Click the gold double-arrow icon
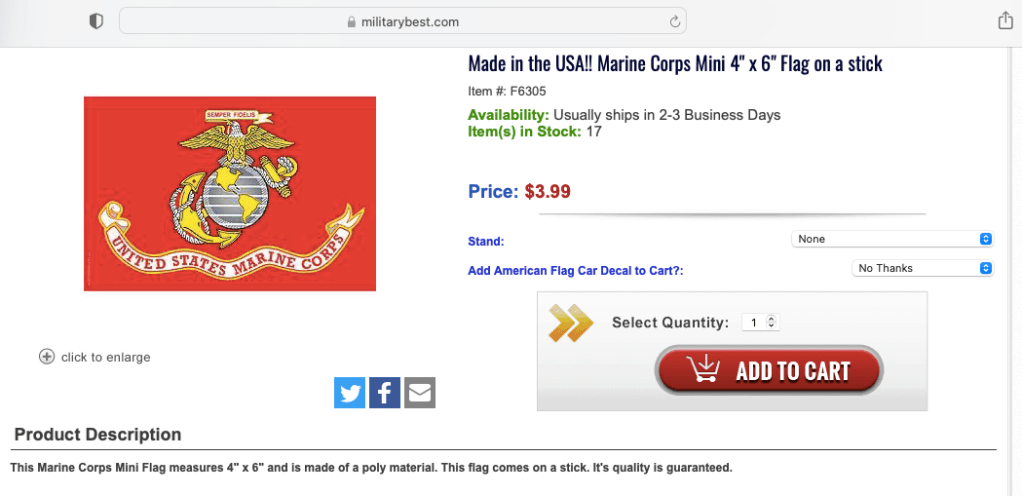The height and width of the screenshot is (496, 1022). pos(570,323)
